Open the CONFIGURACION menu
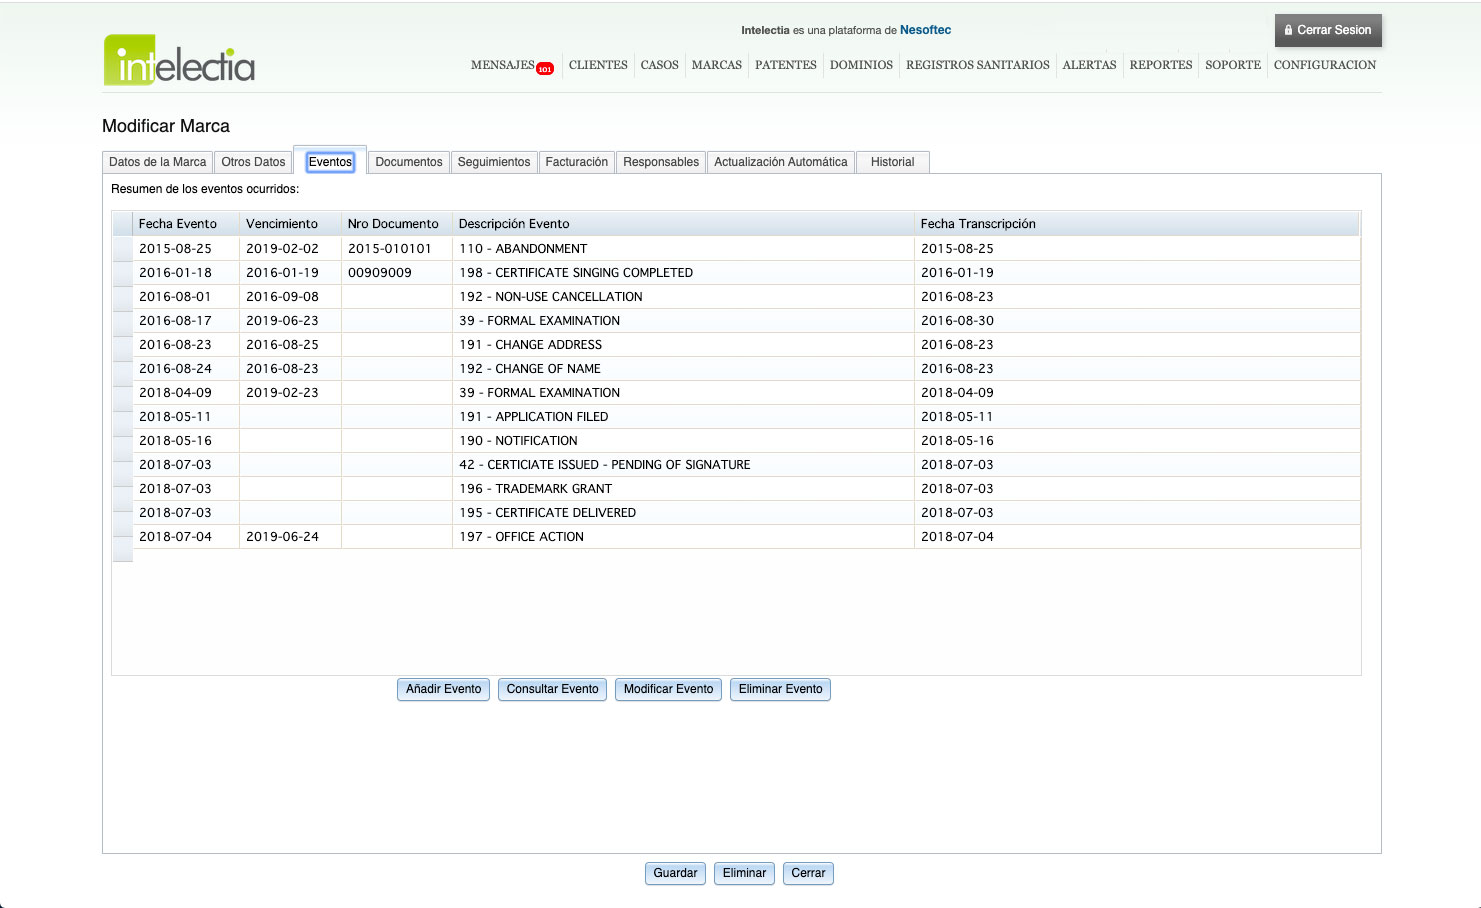Screen dimensions: 1481x908 1324,65
